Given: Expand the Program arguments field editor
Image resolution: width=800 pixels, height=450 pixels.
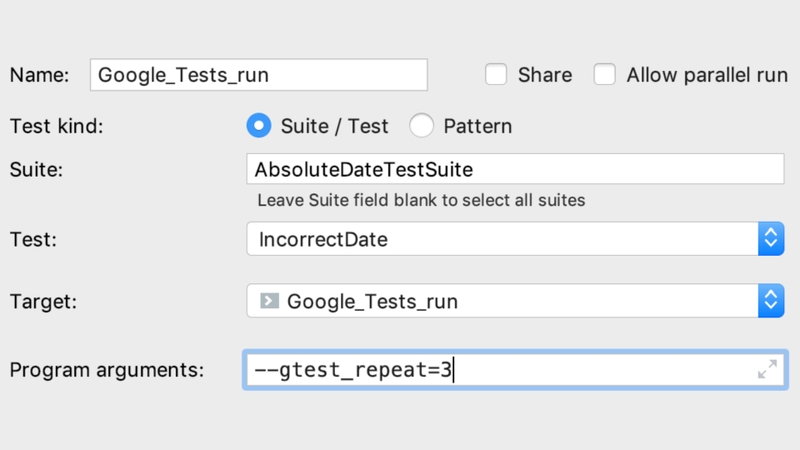Looking at the screenshot, I should (767, 370).
